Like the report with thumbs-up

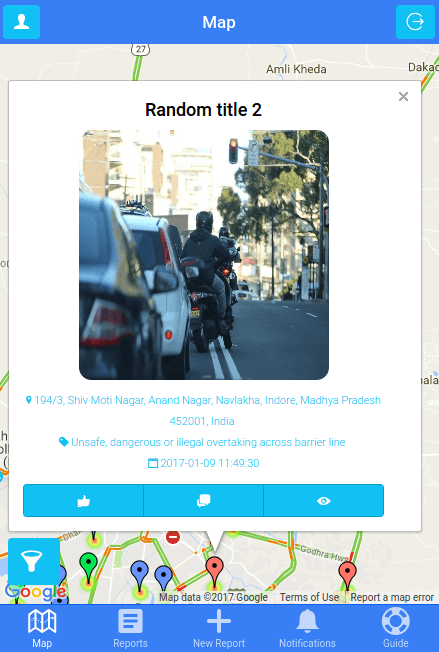pos(84,501)
